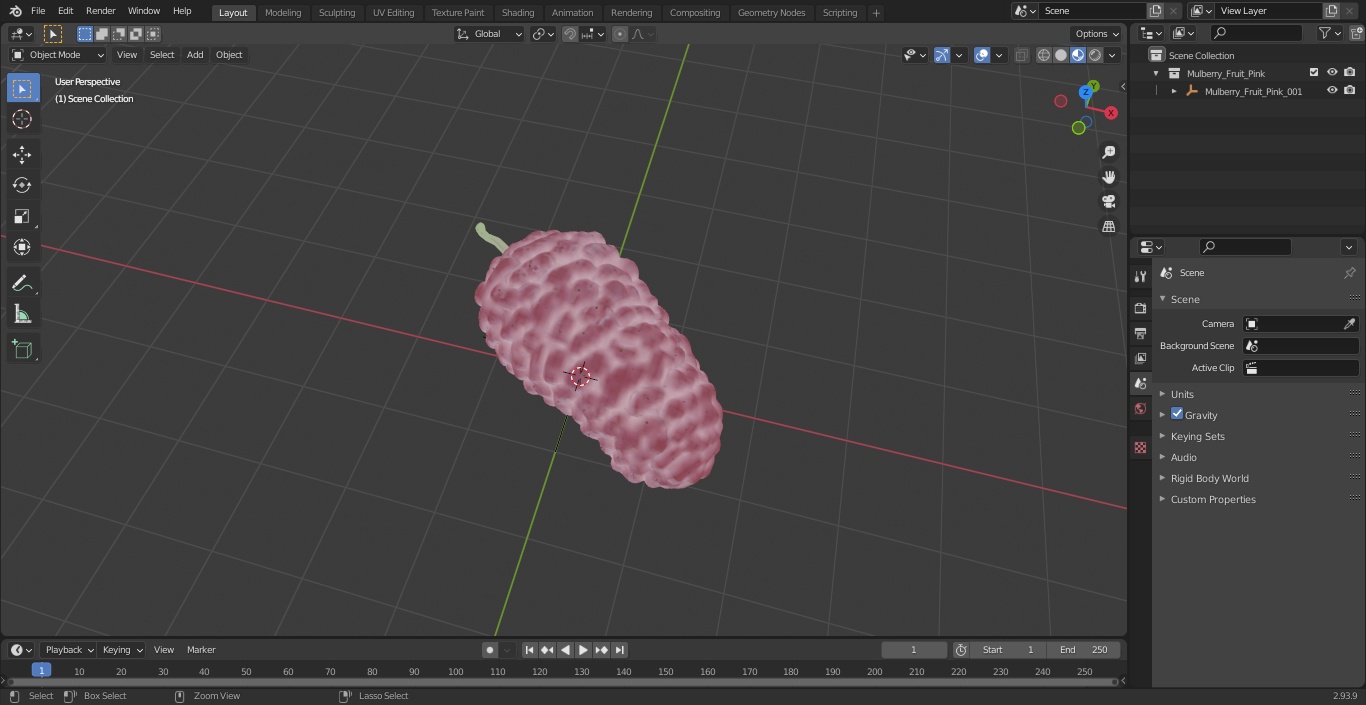Viewport: 1366px width, 705px height.
Task: Open the Global orientation dropdown
Action: tap(490, 34)
